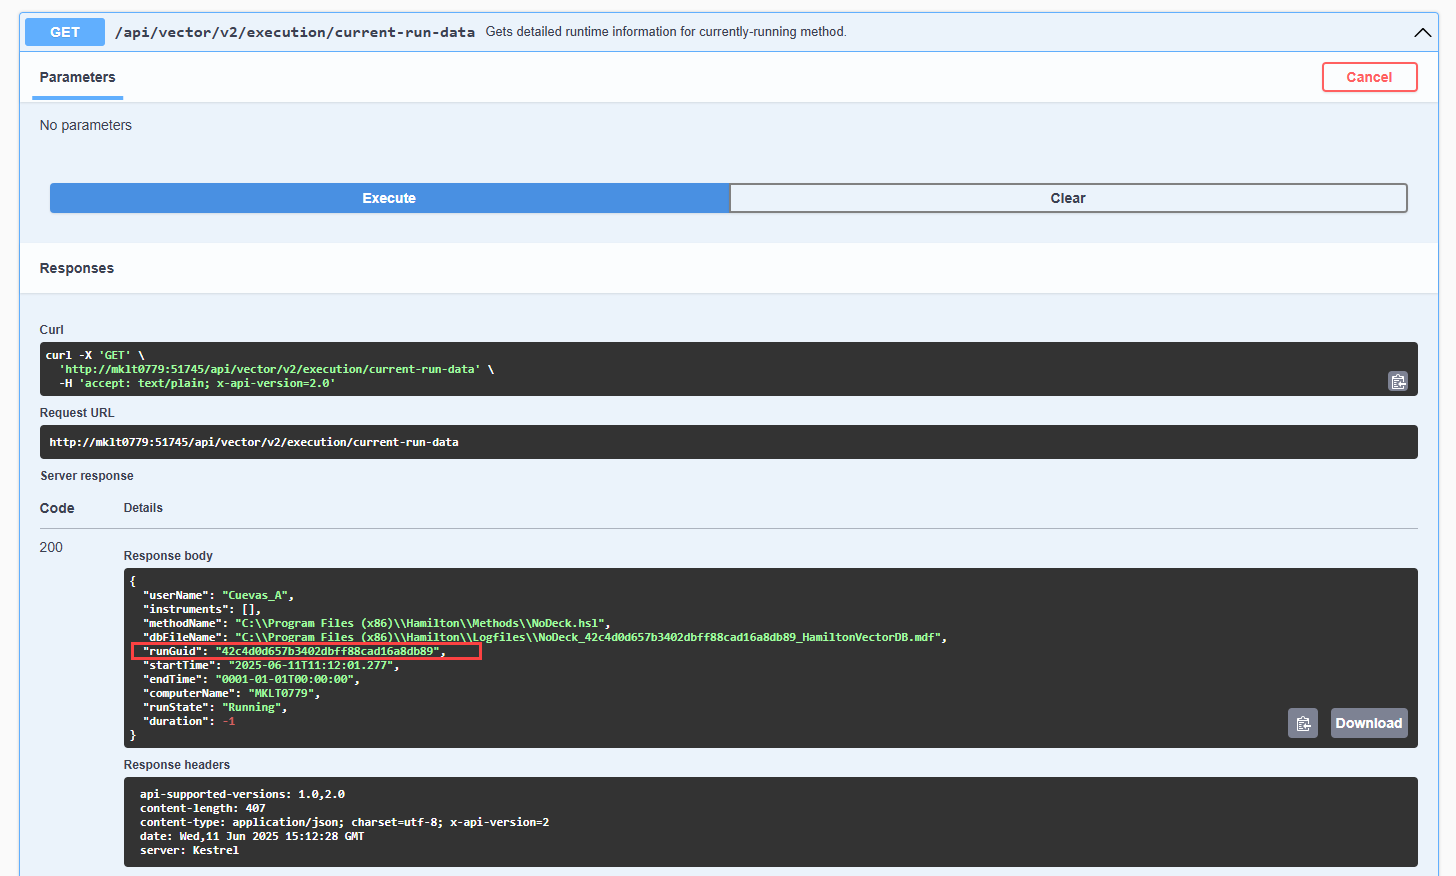The width and height of the screenshot is (1456, 876).
Task: Click the endpoint path /api/vector/v2/execution/current-run-data
Action: (295, 32)
